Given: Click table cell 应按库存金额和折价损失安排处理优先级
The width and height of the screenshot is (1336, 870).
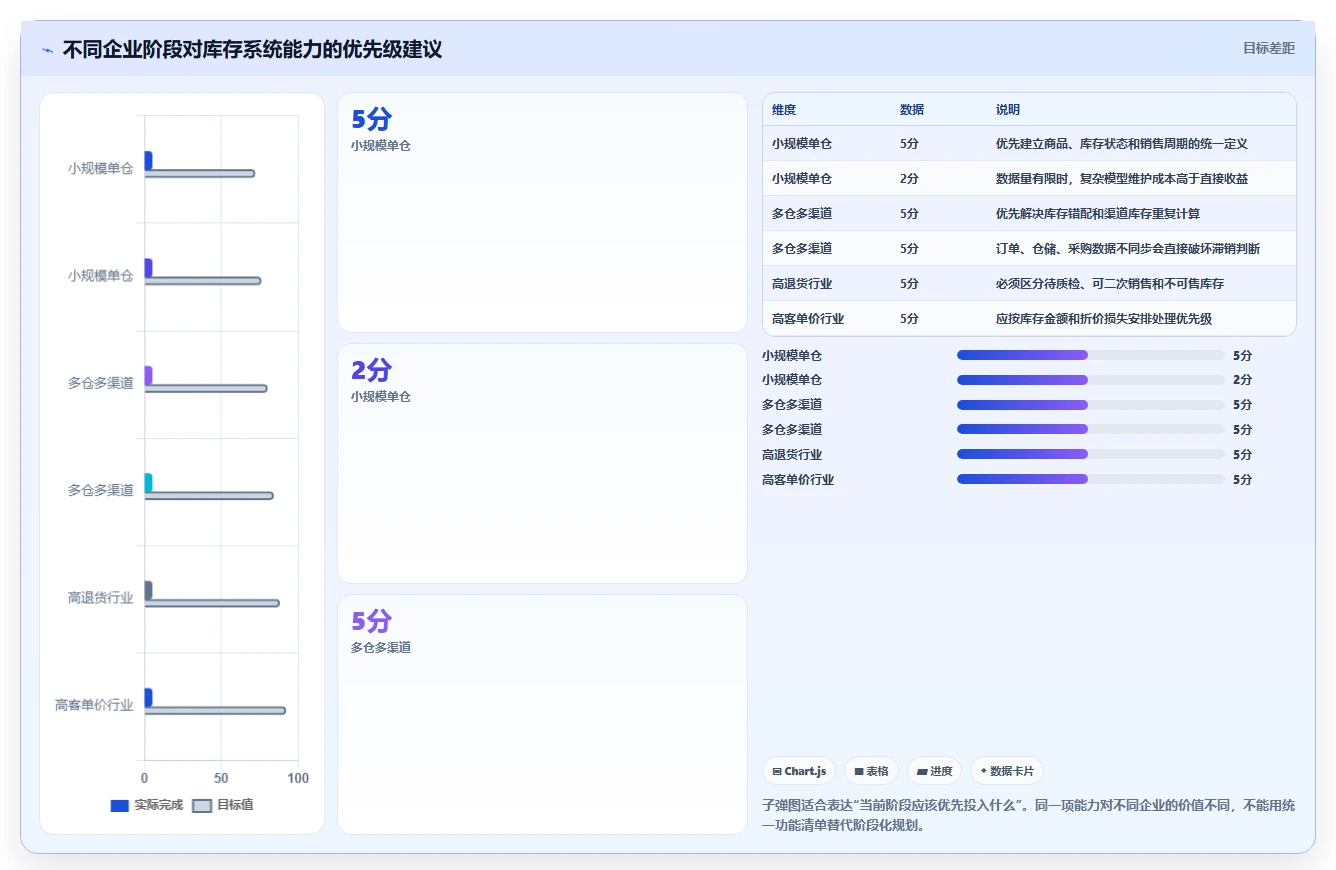Looking at the screenshot, I should coord(1104,319).
